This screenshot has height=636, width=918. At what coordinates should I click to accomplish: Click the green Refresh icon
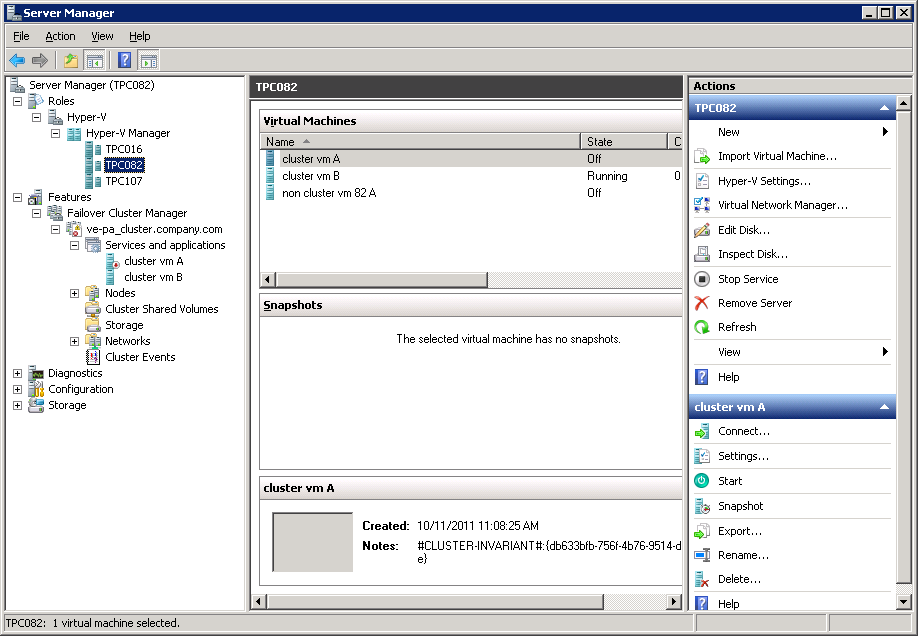pyautogui.click(x=702, y=327)
